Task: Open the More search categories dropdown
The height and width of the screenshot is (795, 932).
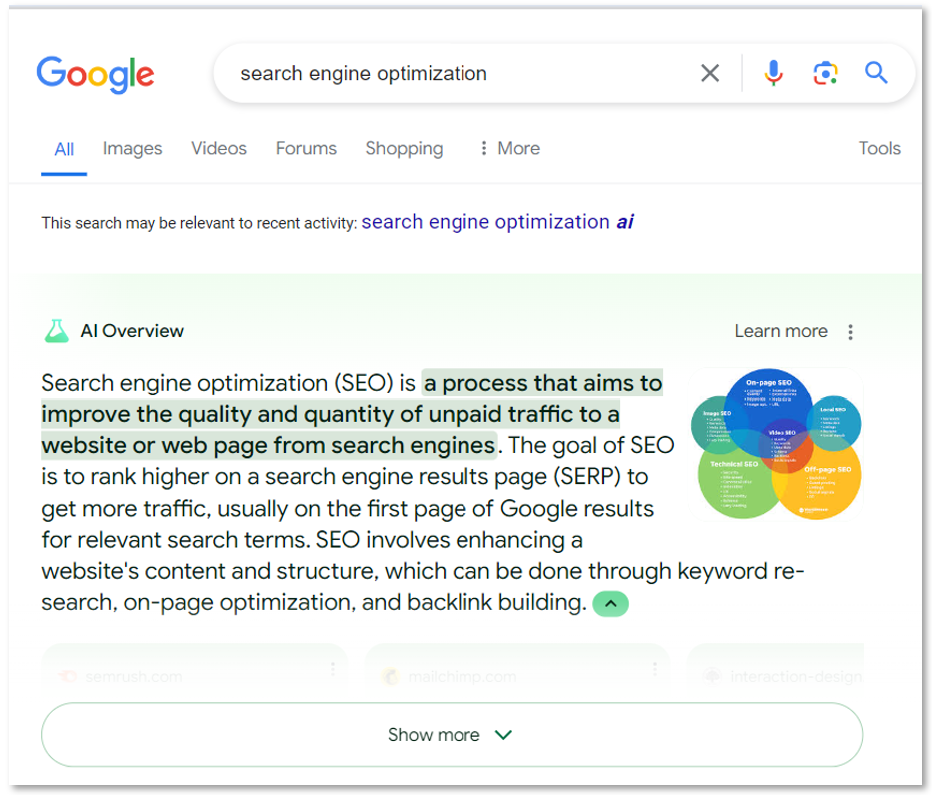Action: pyautogui.click(x=507, y=148)
